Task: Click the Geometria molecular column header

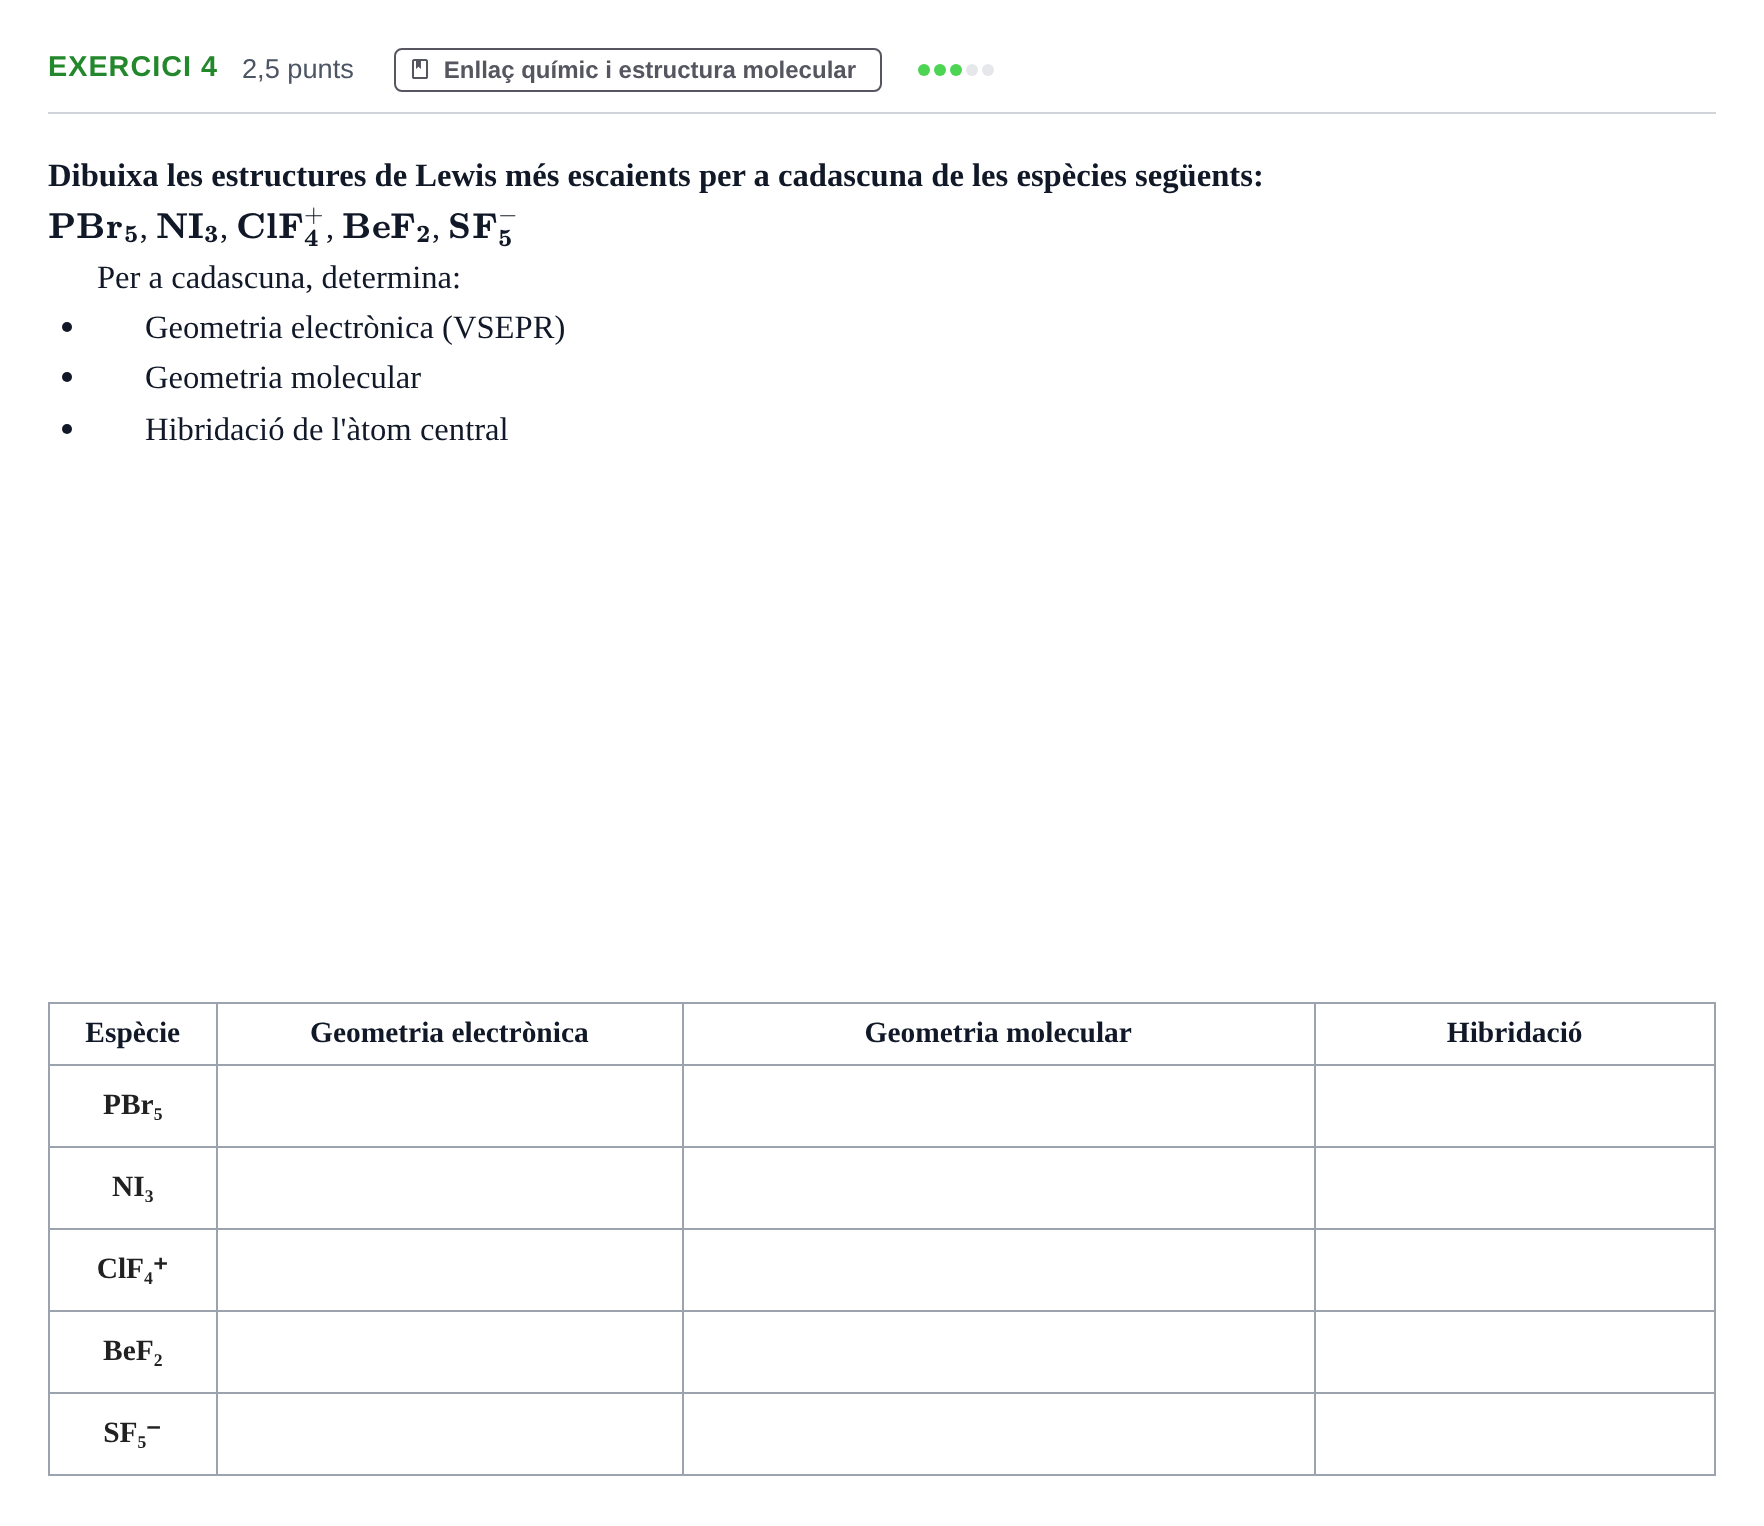Action: 999,1034
